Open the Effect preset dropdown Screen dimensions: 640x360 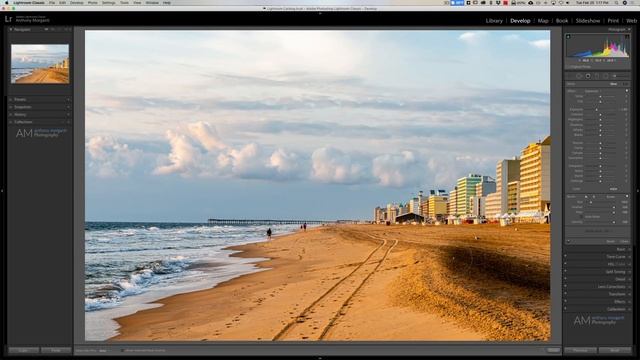point(593,91)
